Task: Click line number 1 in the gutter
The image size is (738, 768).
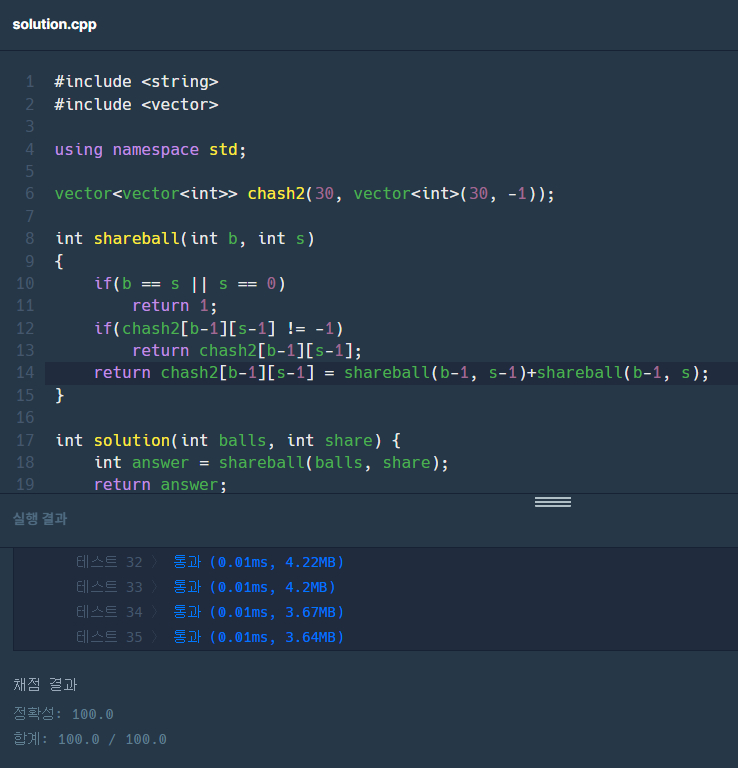Action: click(x=30, y=82)
